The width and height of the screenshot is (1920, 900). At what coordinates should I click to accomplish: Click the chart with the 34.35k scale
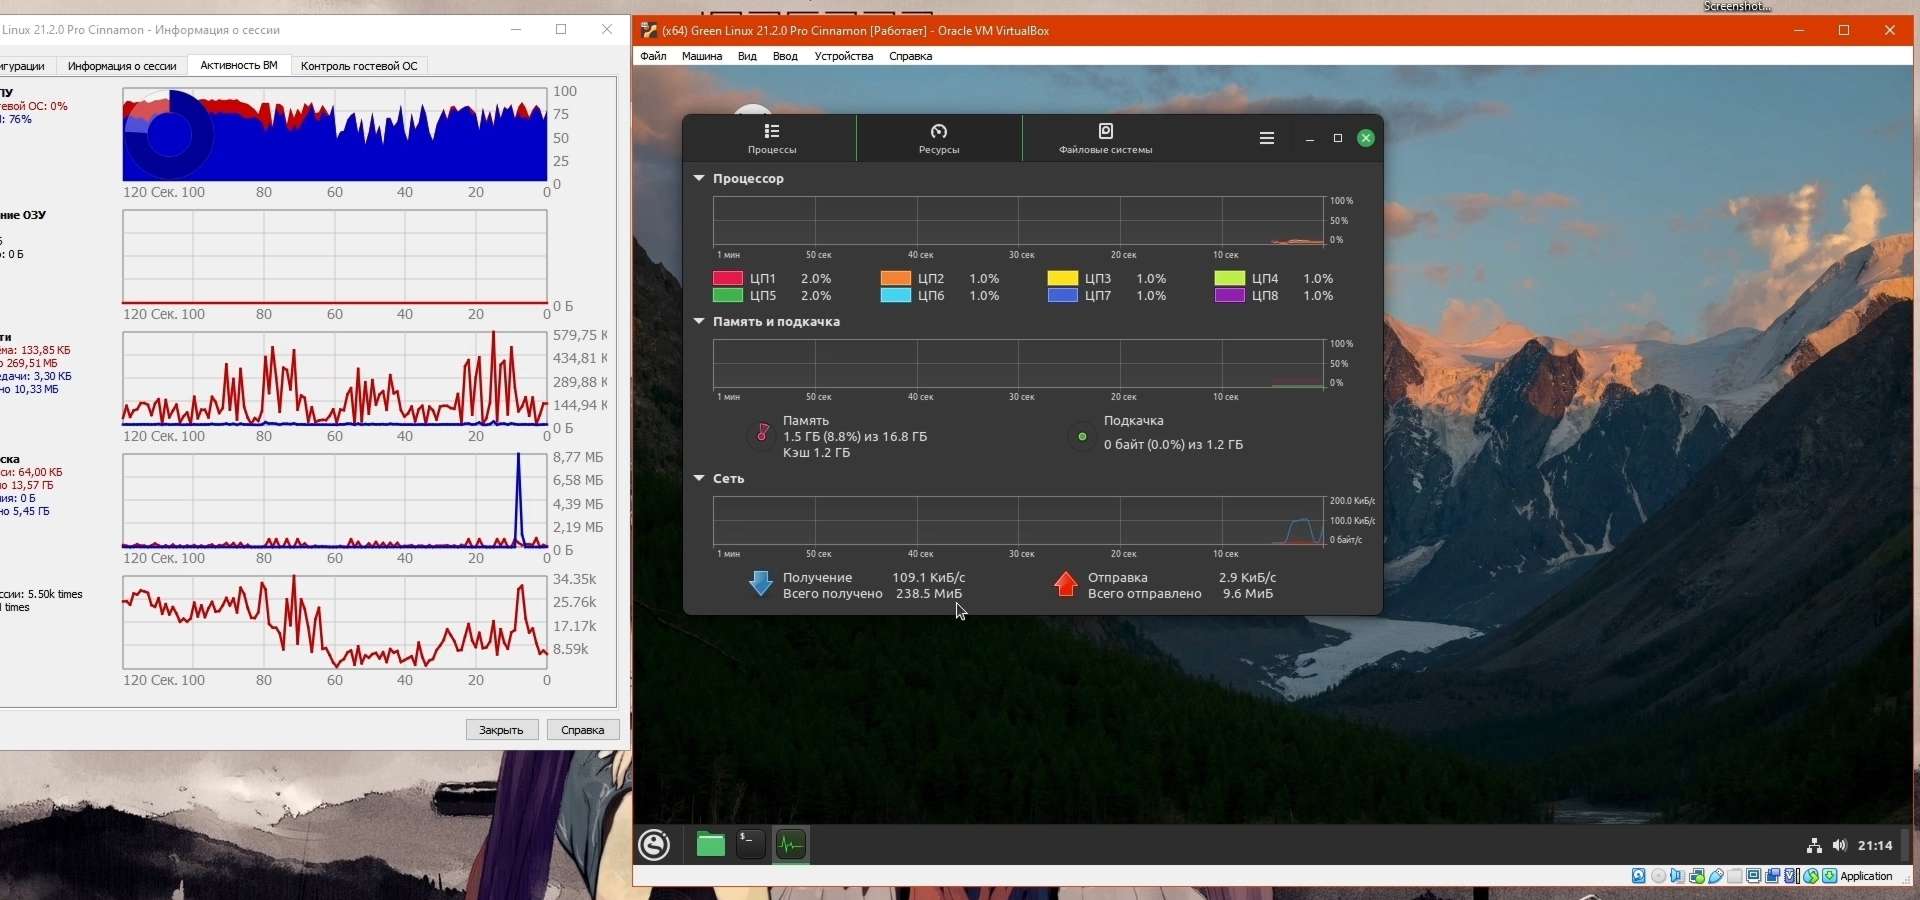coord(335,623)
